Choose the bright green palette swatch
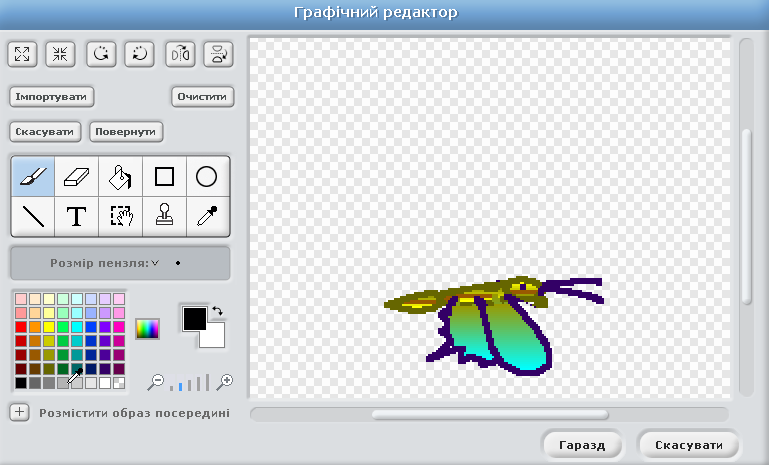 point(63,327)
